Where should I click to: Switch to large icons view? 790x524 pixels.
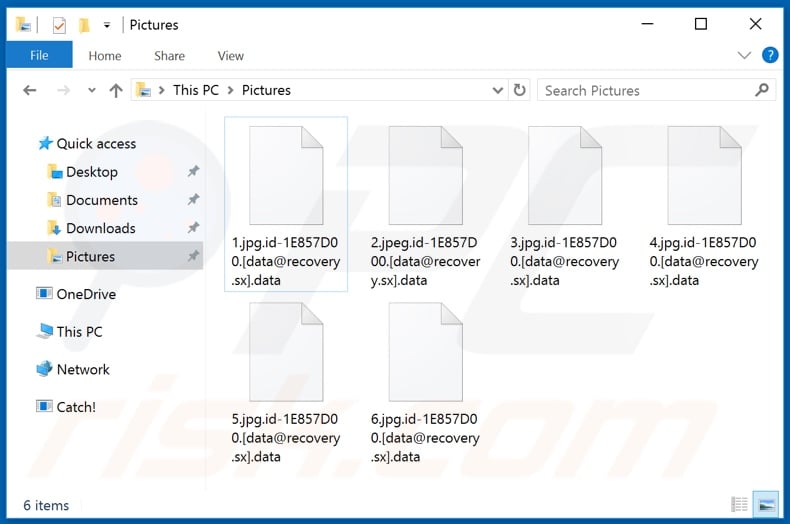(766, 505)
